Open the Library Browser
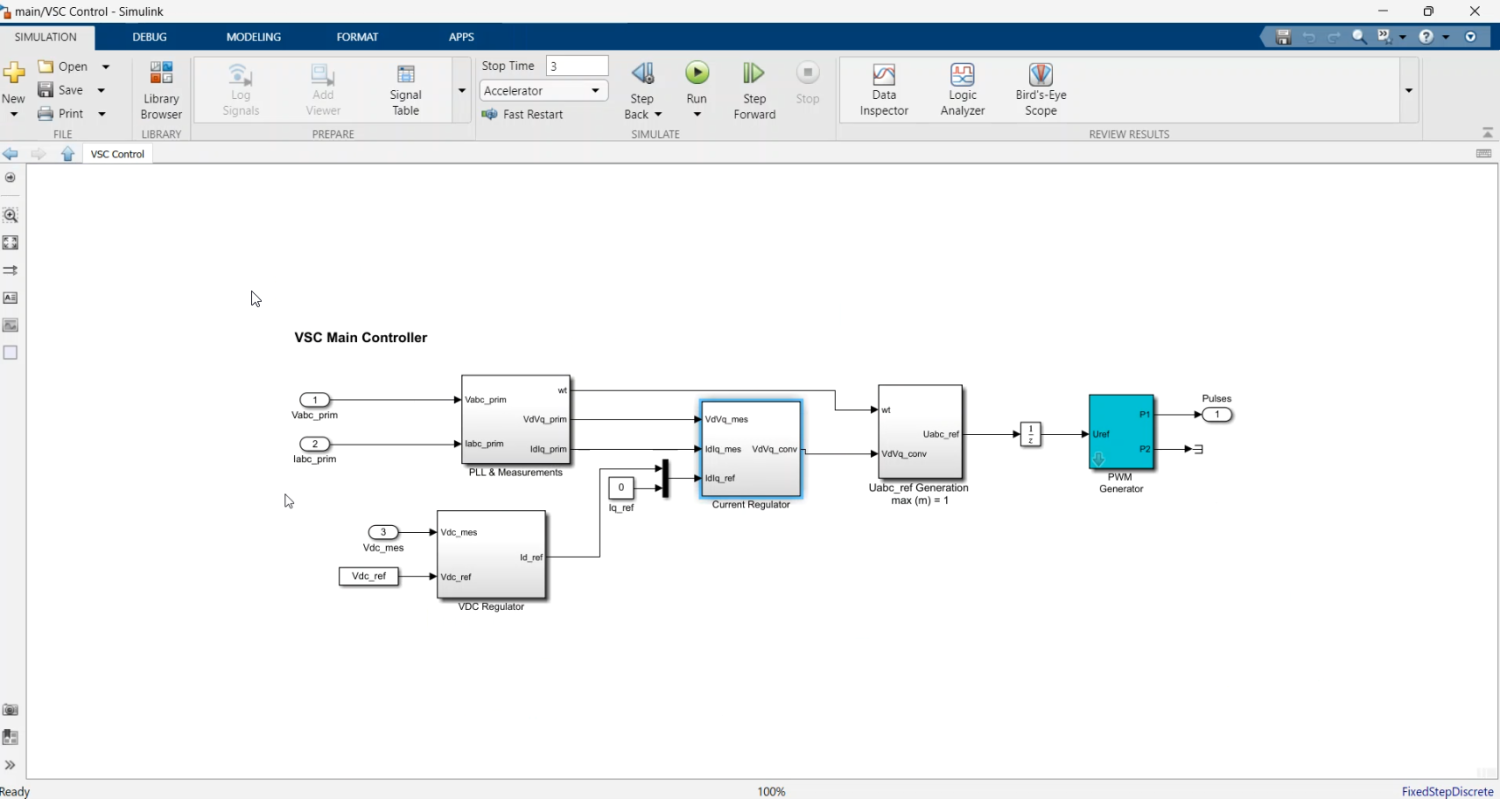Viewport: 1500px width, 799px height. pos(161,90)
